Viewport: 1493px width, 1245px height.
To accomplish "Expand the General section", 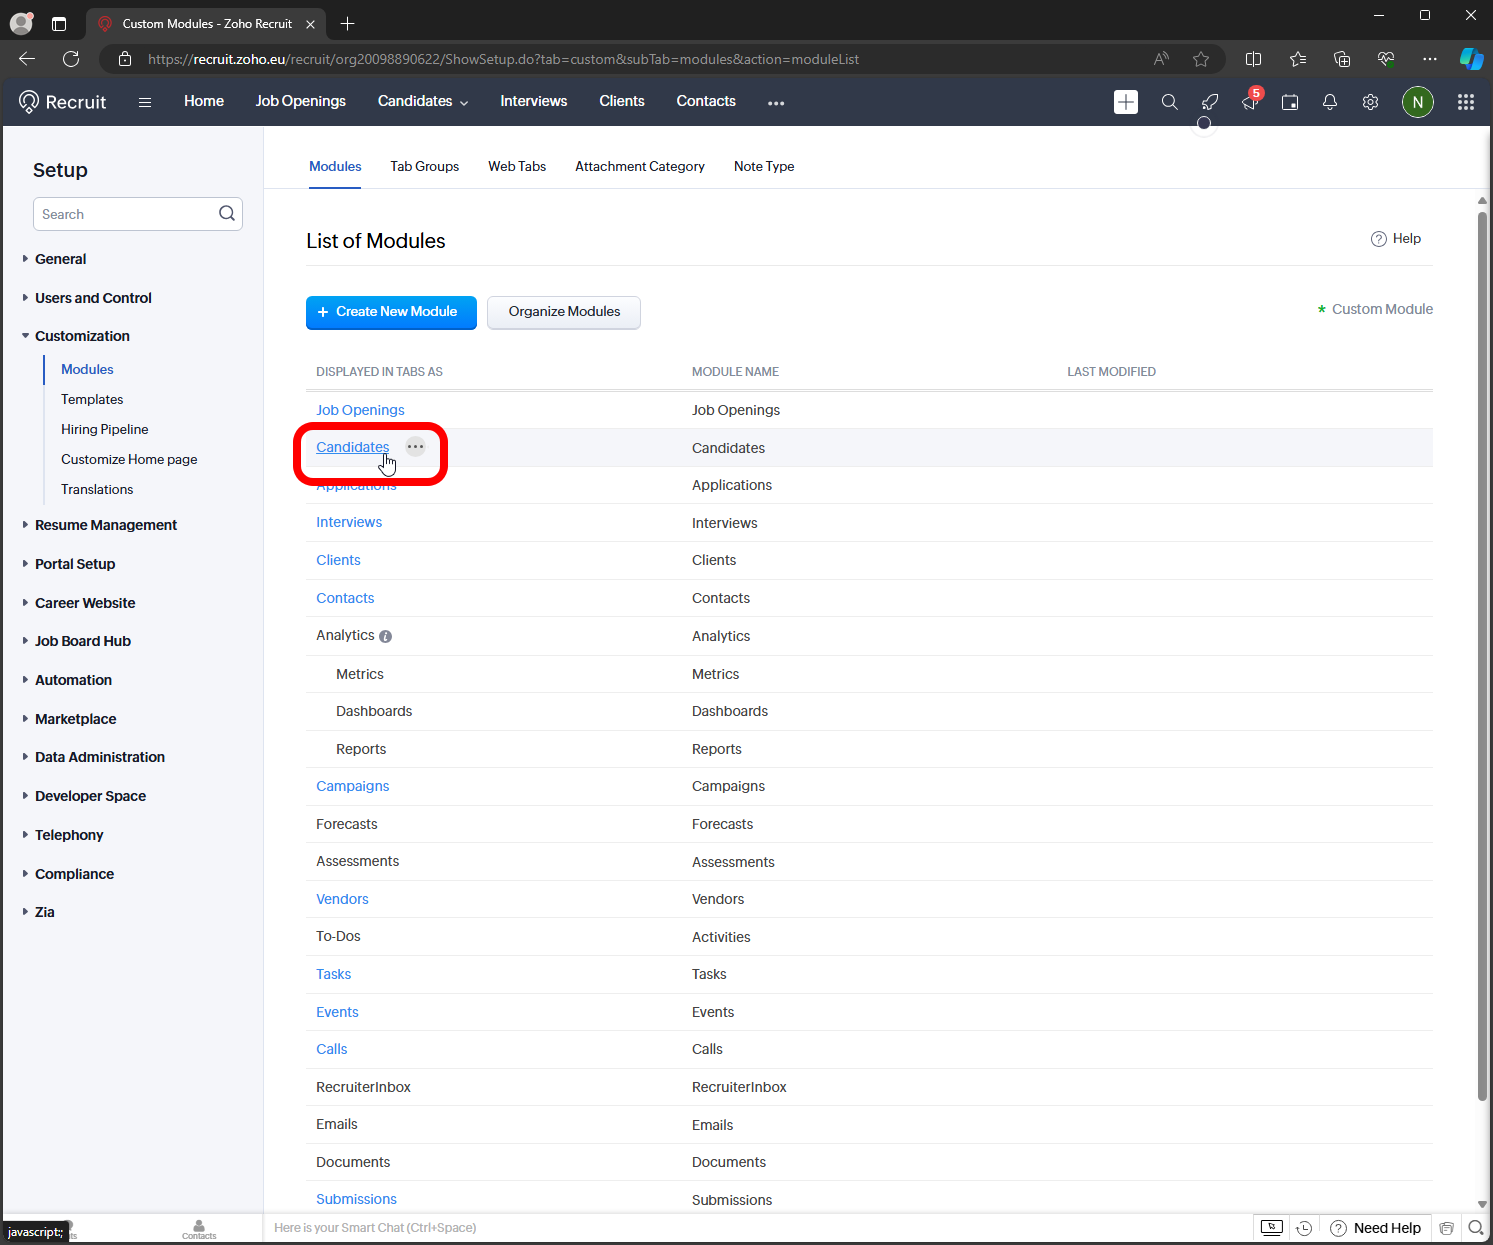I will click(60, 259).
